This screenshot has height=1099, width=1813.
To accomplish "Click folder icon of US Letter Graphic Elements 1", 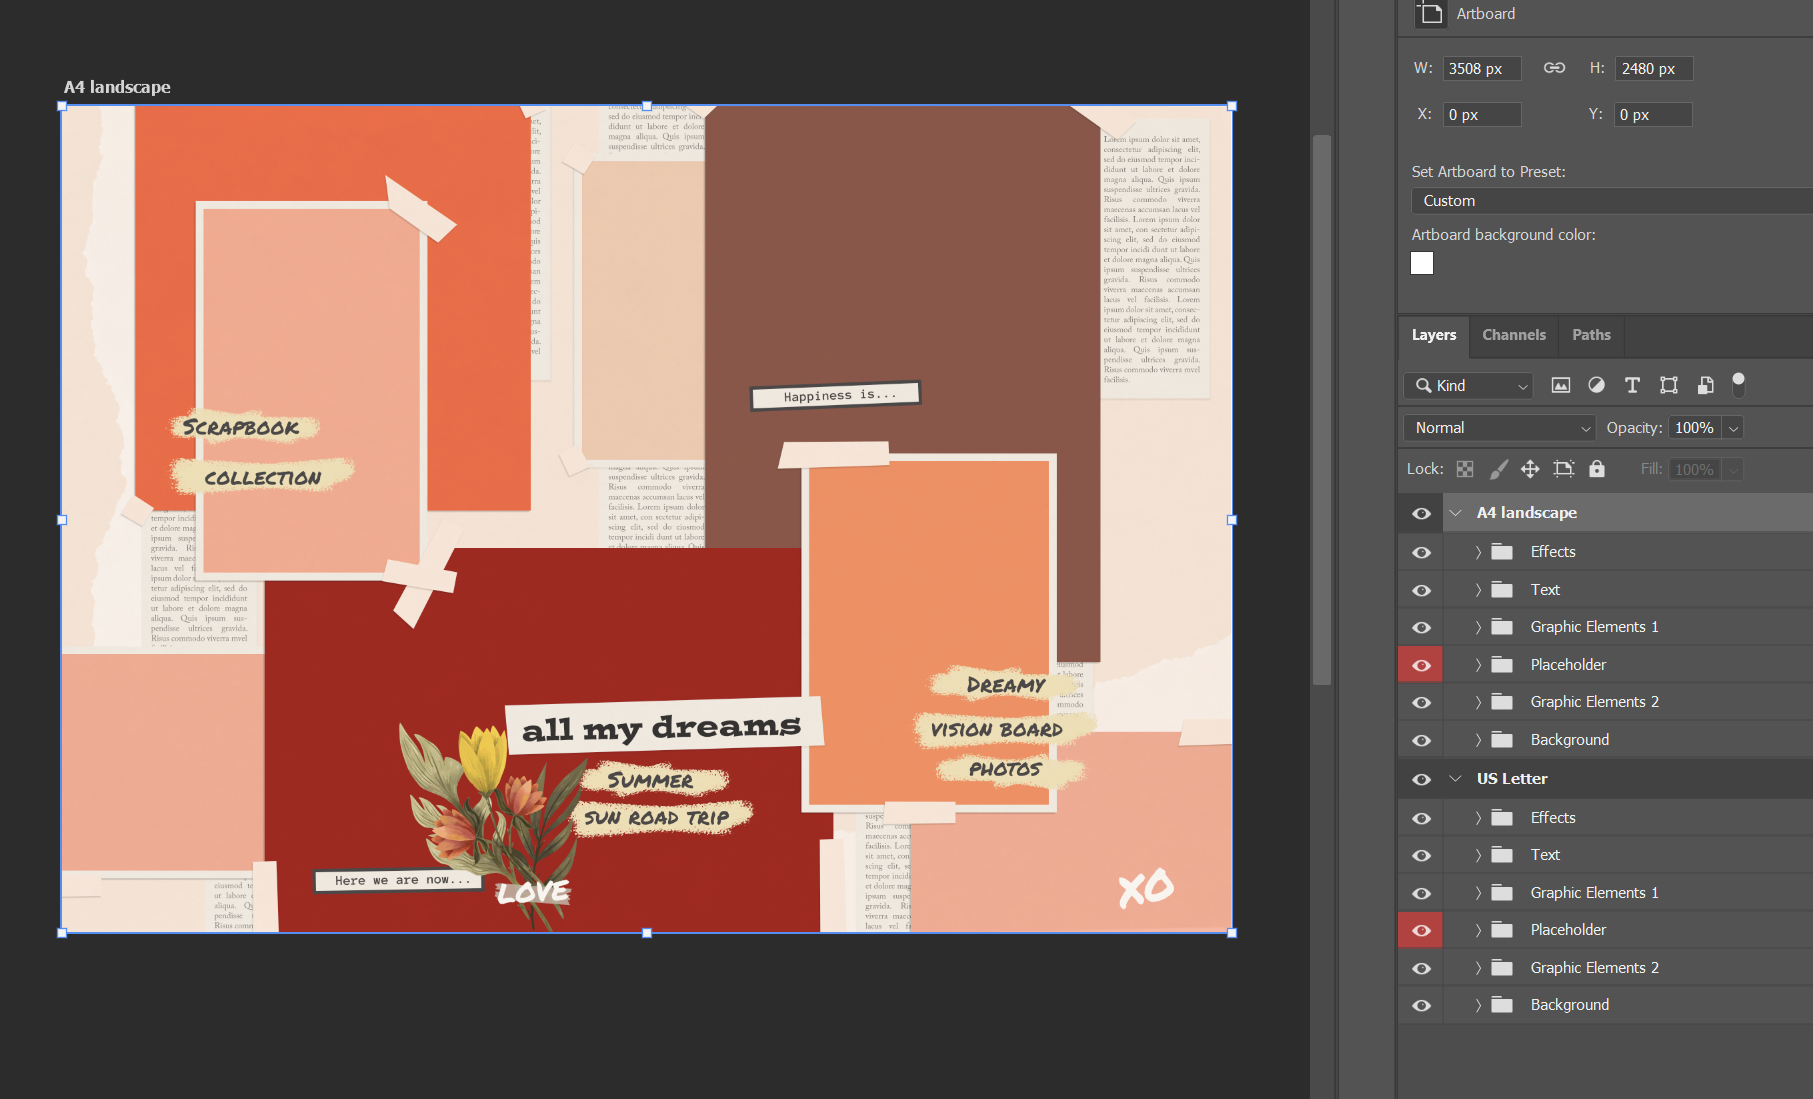I will [1502, 893].
